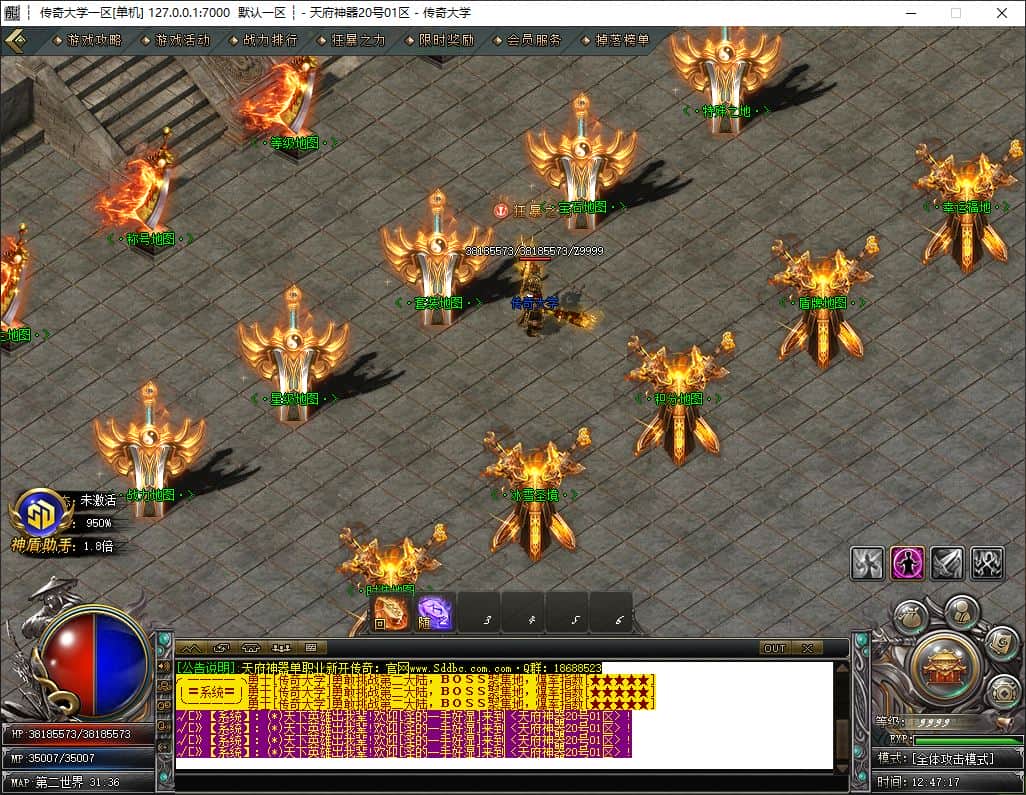1026x795 pixels.
Task: Activate the crossed swords skill icon
Action: [x=947, y=563]
